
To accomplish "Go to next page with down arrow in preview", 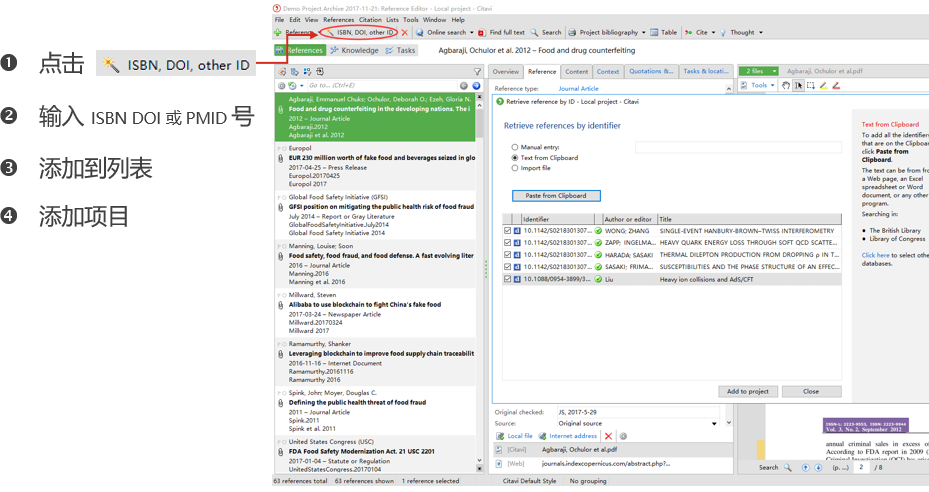I will tap(818, 467).
